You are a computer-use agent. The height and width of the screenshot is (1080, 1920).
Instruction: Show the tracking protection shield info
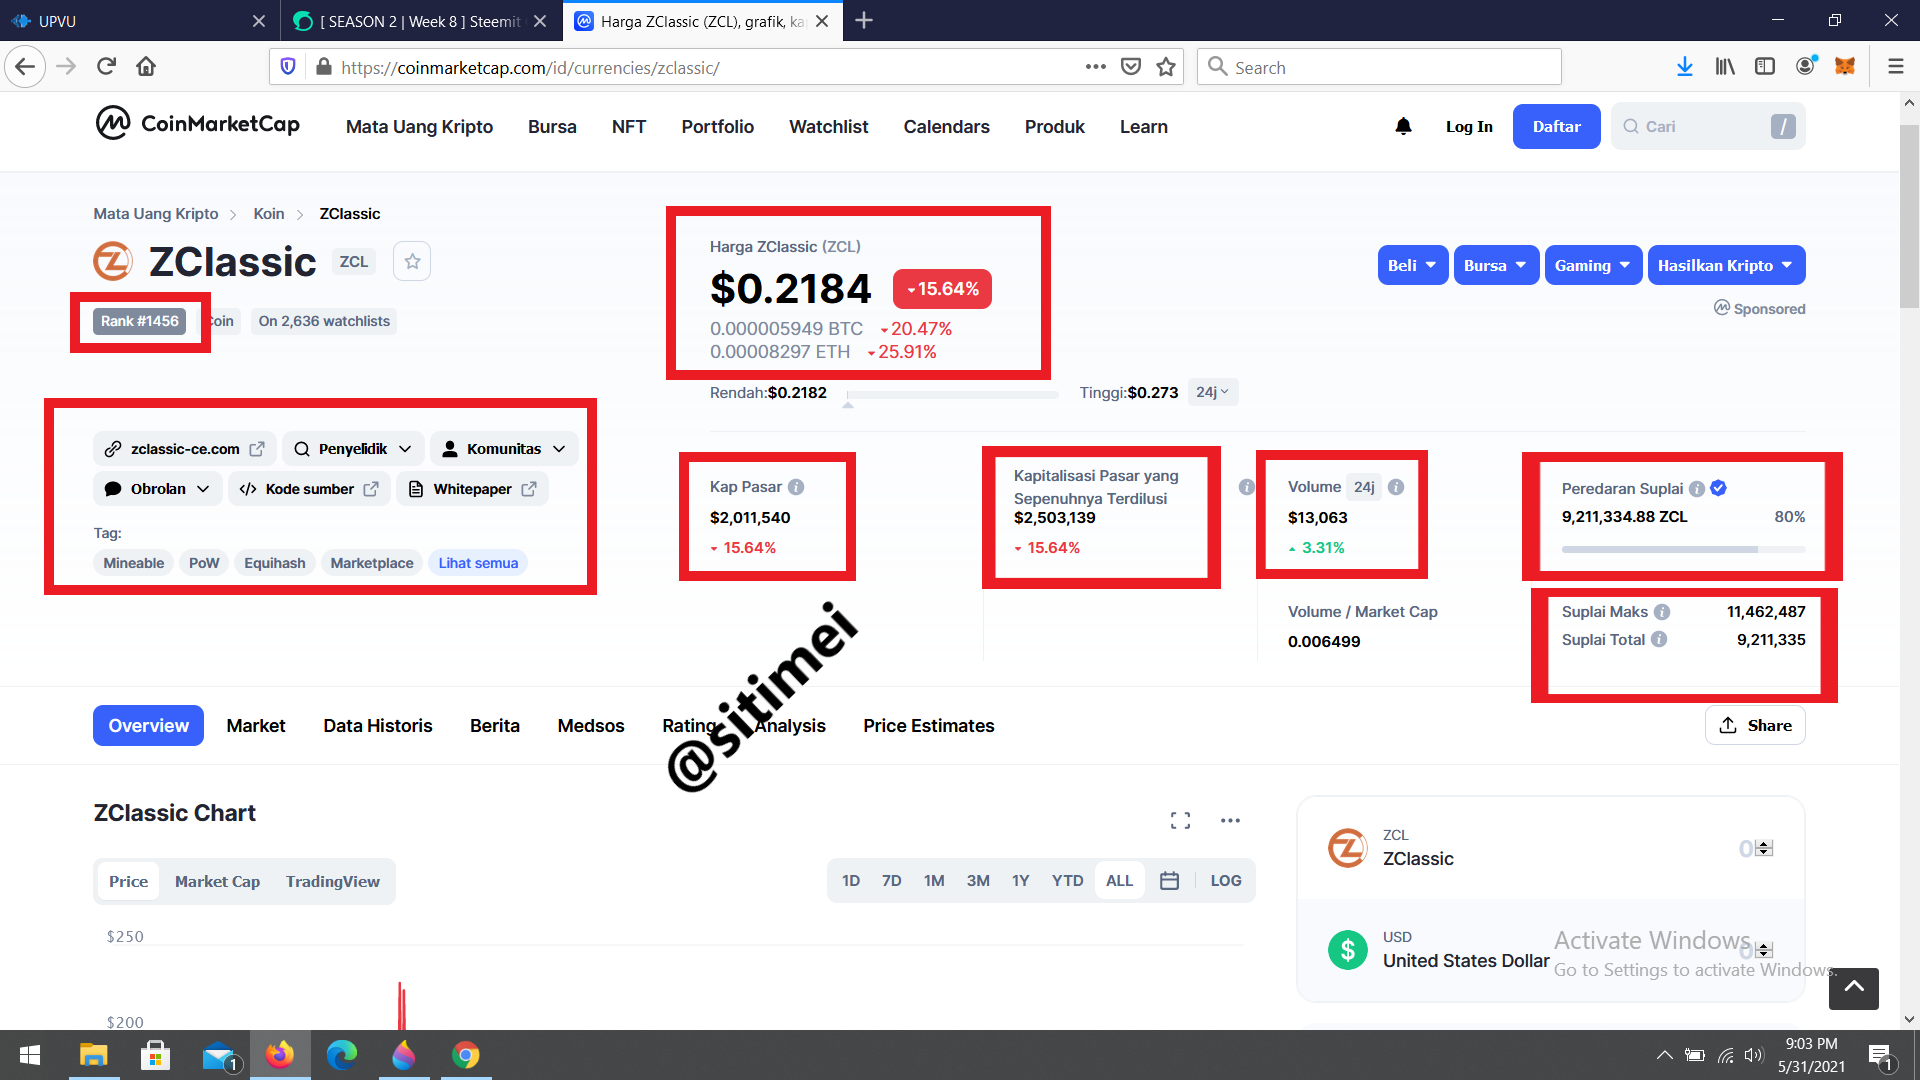click(288, 67)
